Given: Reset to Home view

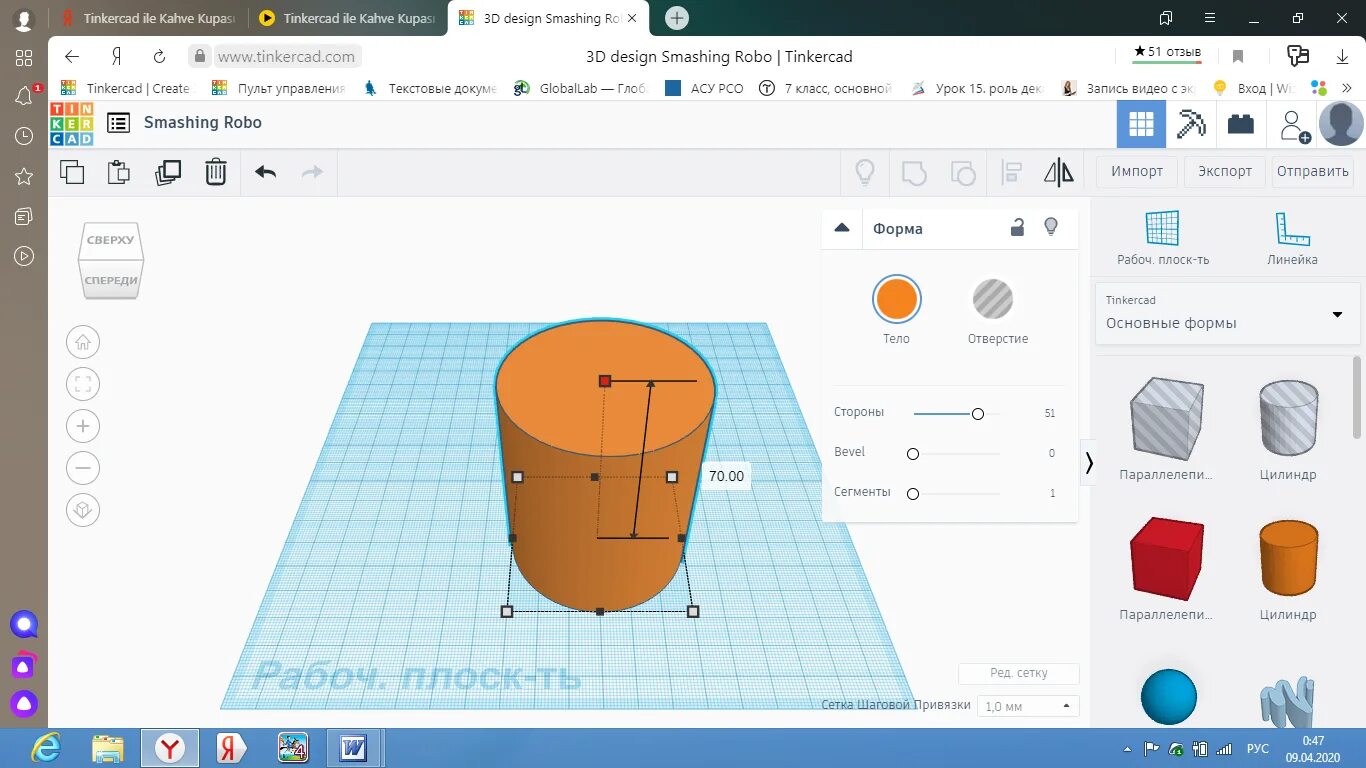Looking at the screenshot, I should pos(83,343).
